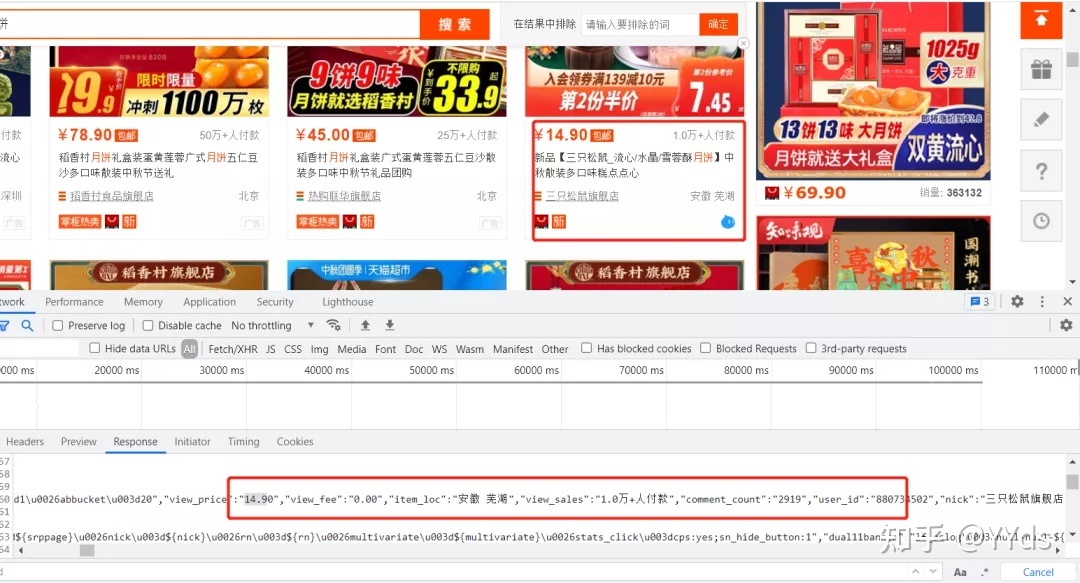Toggle the network filter funnel icon
1080x583 pixels.
click(3, 325)
